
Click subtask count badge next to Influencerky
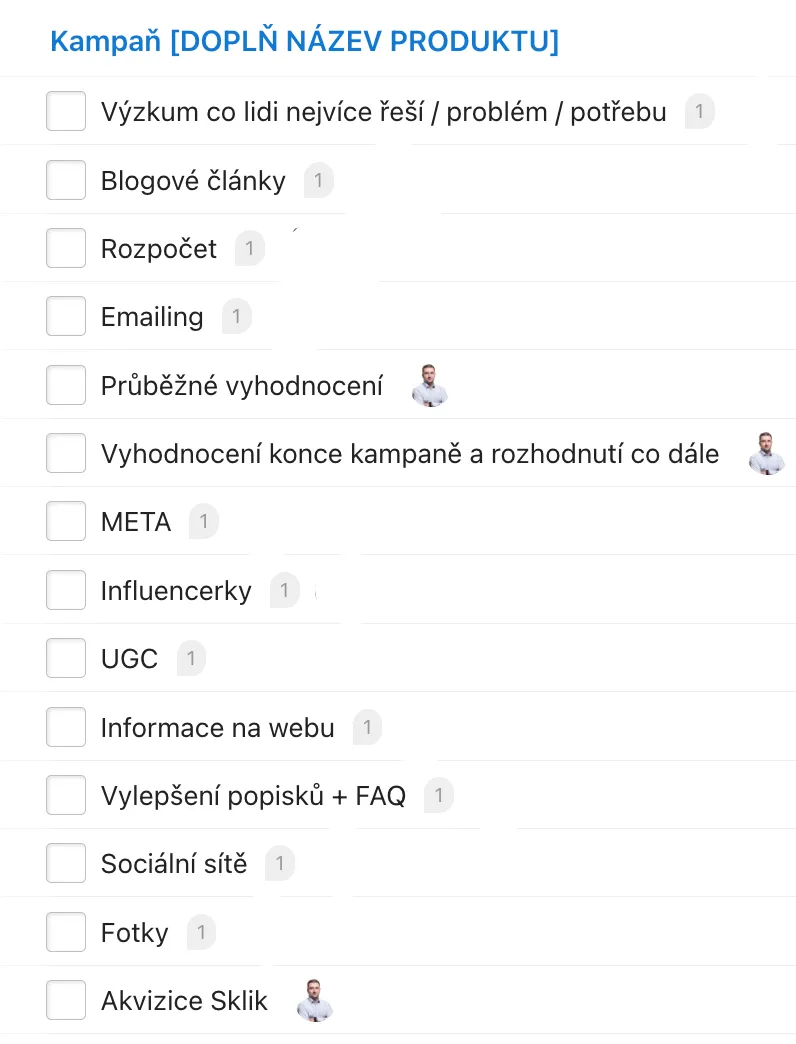284,591
